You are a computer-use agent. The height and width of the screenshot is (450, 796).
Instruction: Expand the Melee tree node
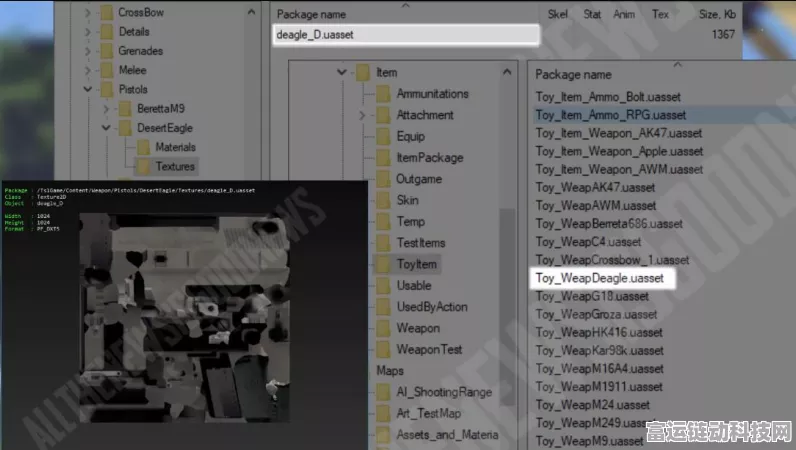(x=87, y=70)
